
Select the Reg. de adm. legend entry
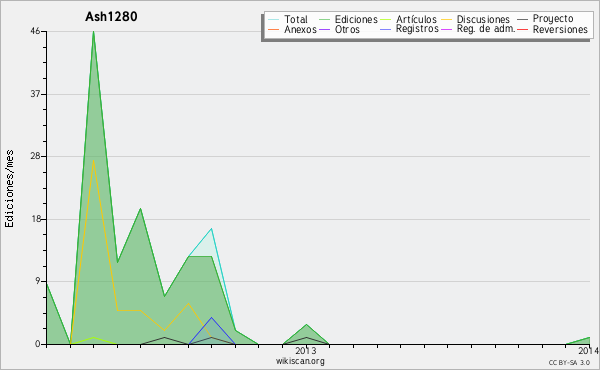coord(486,29)
